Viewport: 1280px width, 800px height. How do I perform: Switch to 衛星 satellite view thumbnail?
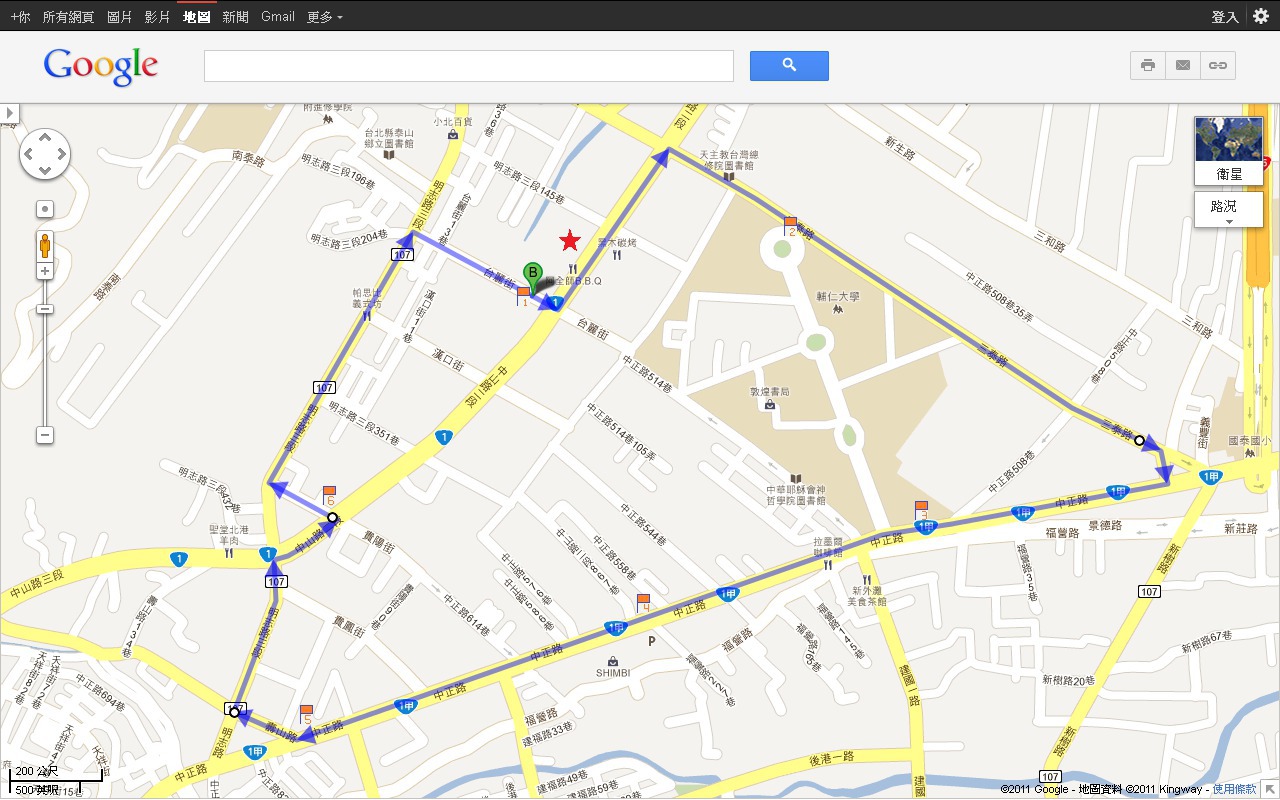1229,151
